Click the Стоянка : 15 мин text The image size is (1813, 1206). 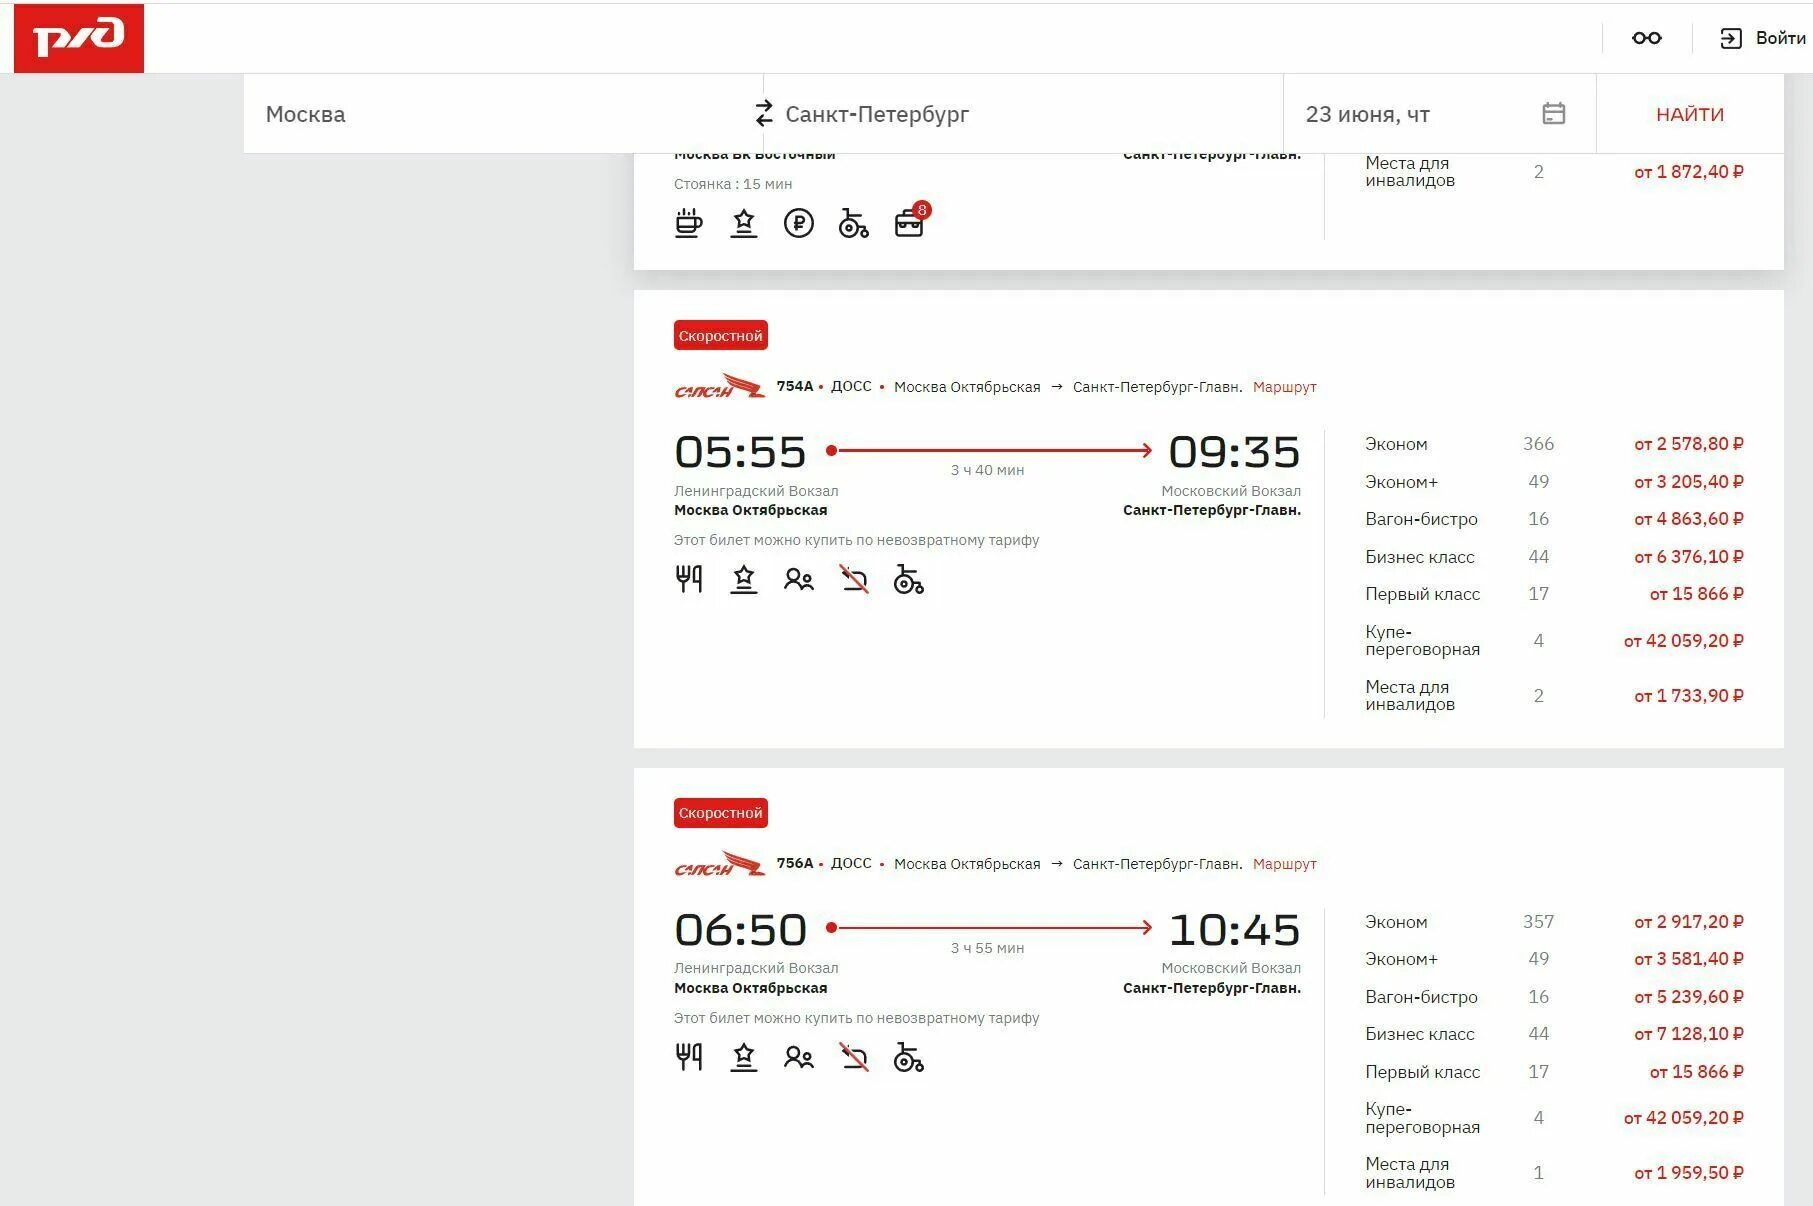coord(733,184)
